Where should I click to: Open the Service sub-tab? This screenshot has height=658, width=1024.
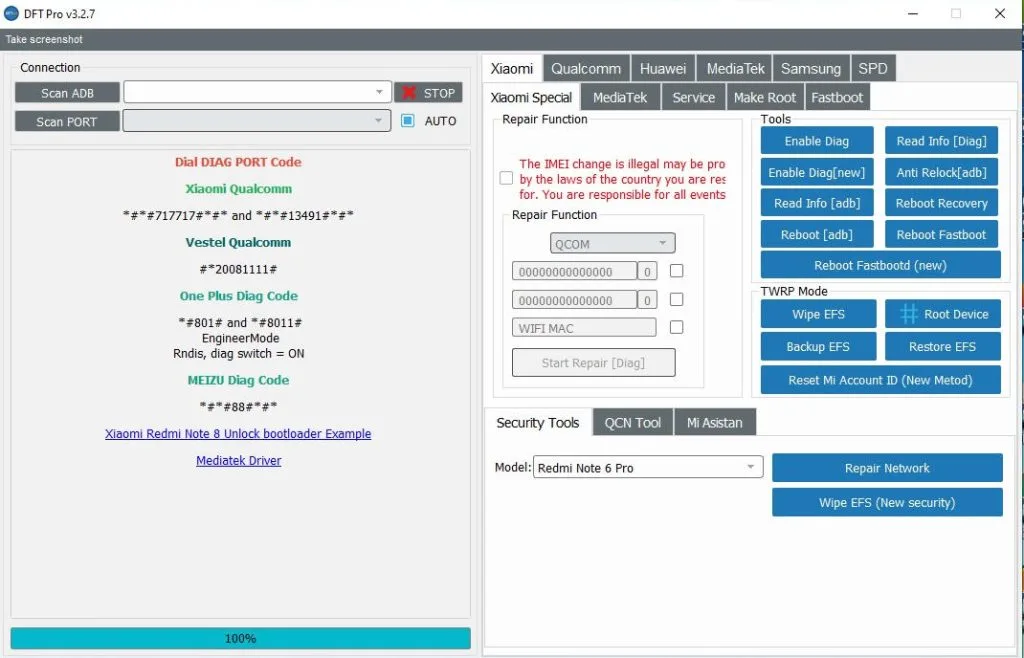[x=694, y=97]
